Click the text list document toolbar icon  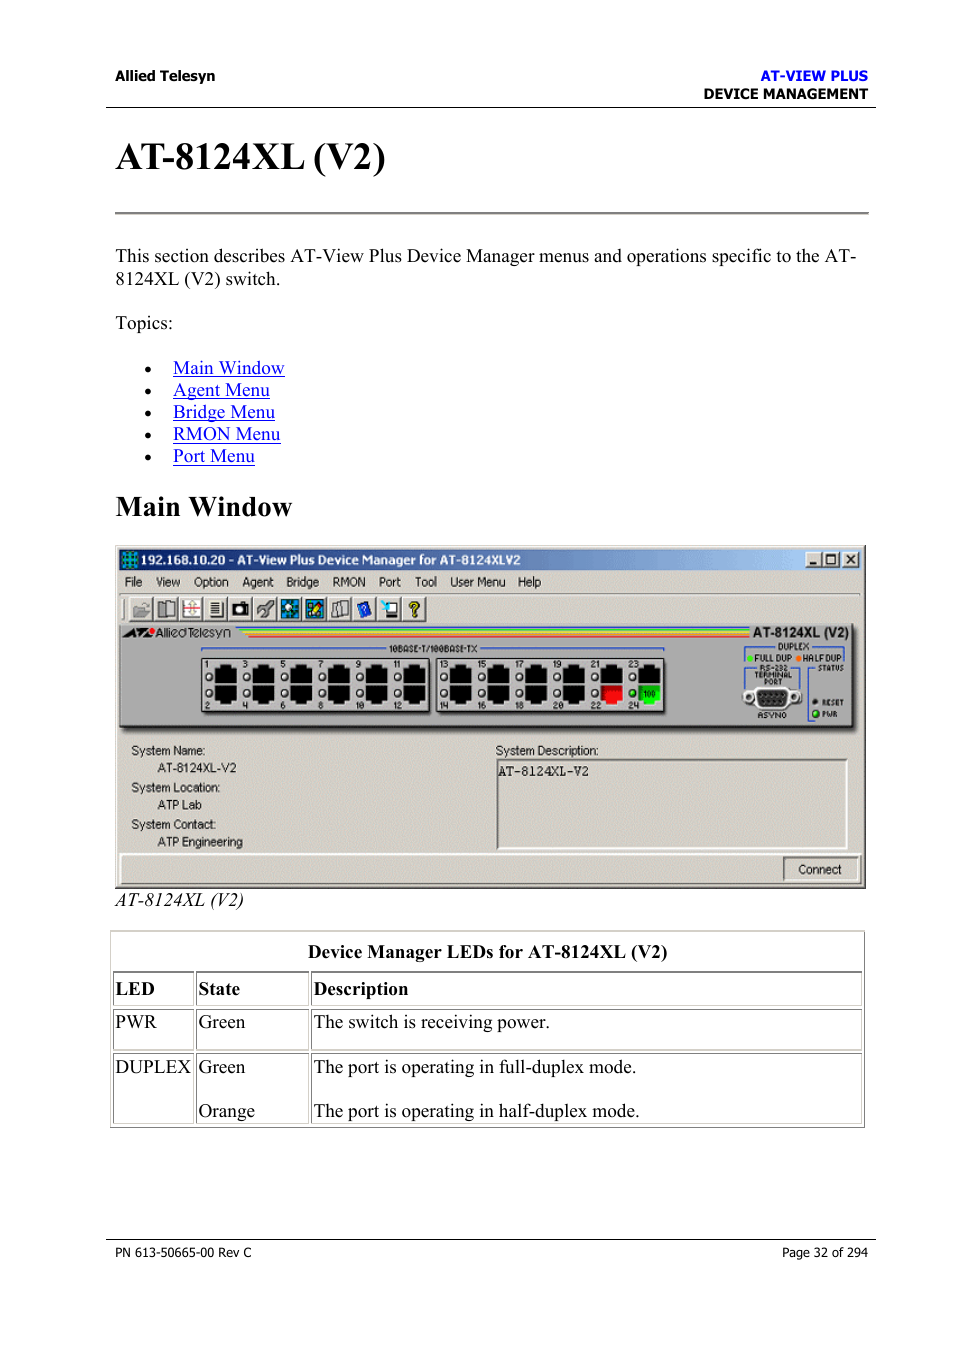point(216,609)
